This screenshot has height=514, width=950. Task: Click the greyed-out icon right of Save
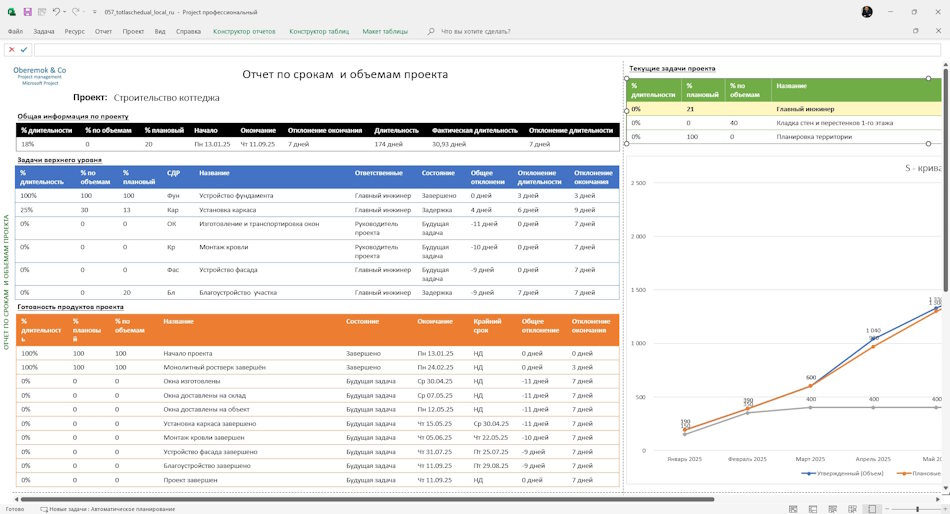[42, 12]
